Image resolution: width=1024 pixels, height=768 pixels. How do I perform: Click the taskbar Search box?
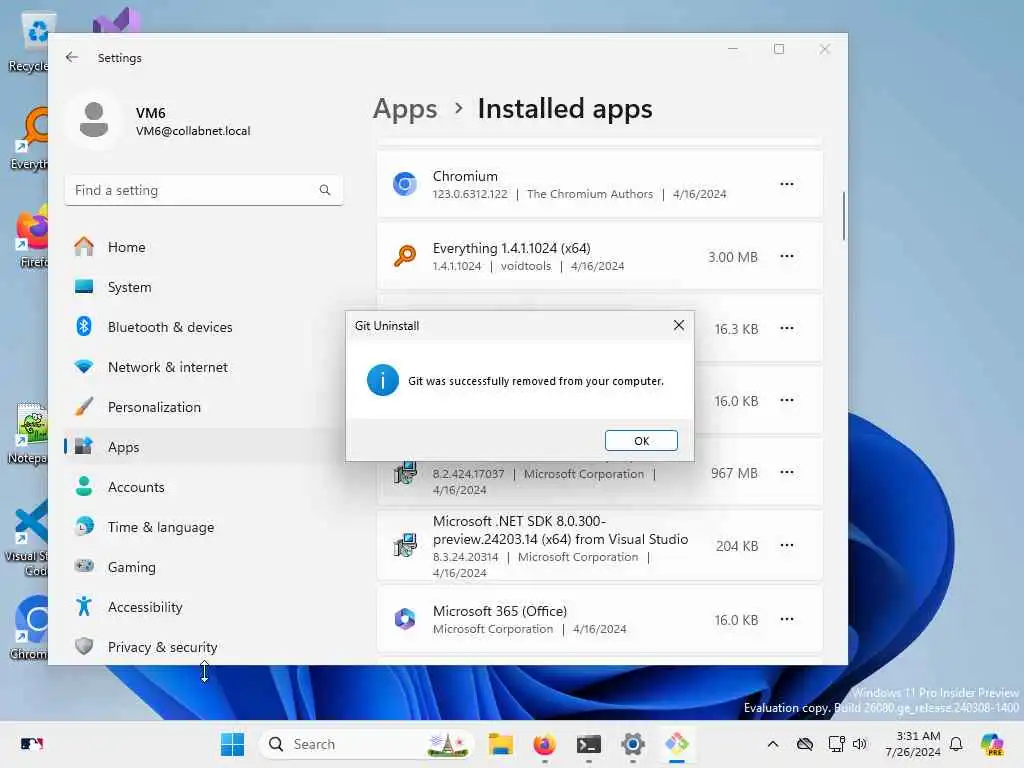point(367,744)
